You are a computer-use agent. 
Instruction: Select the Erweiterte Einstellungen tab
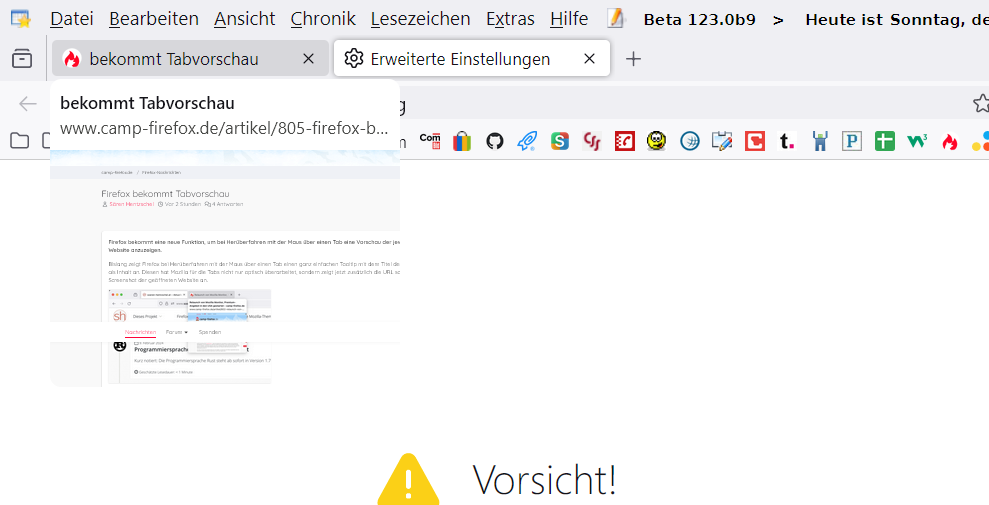tap(472, 59)
